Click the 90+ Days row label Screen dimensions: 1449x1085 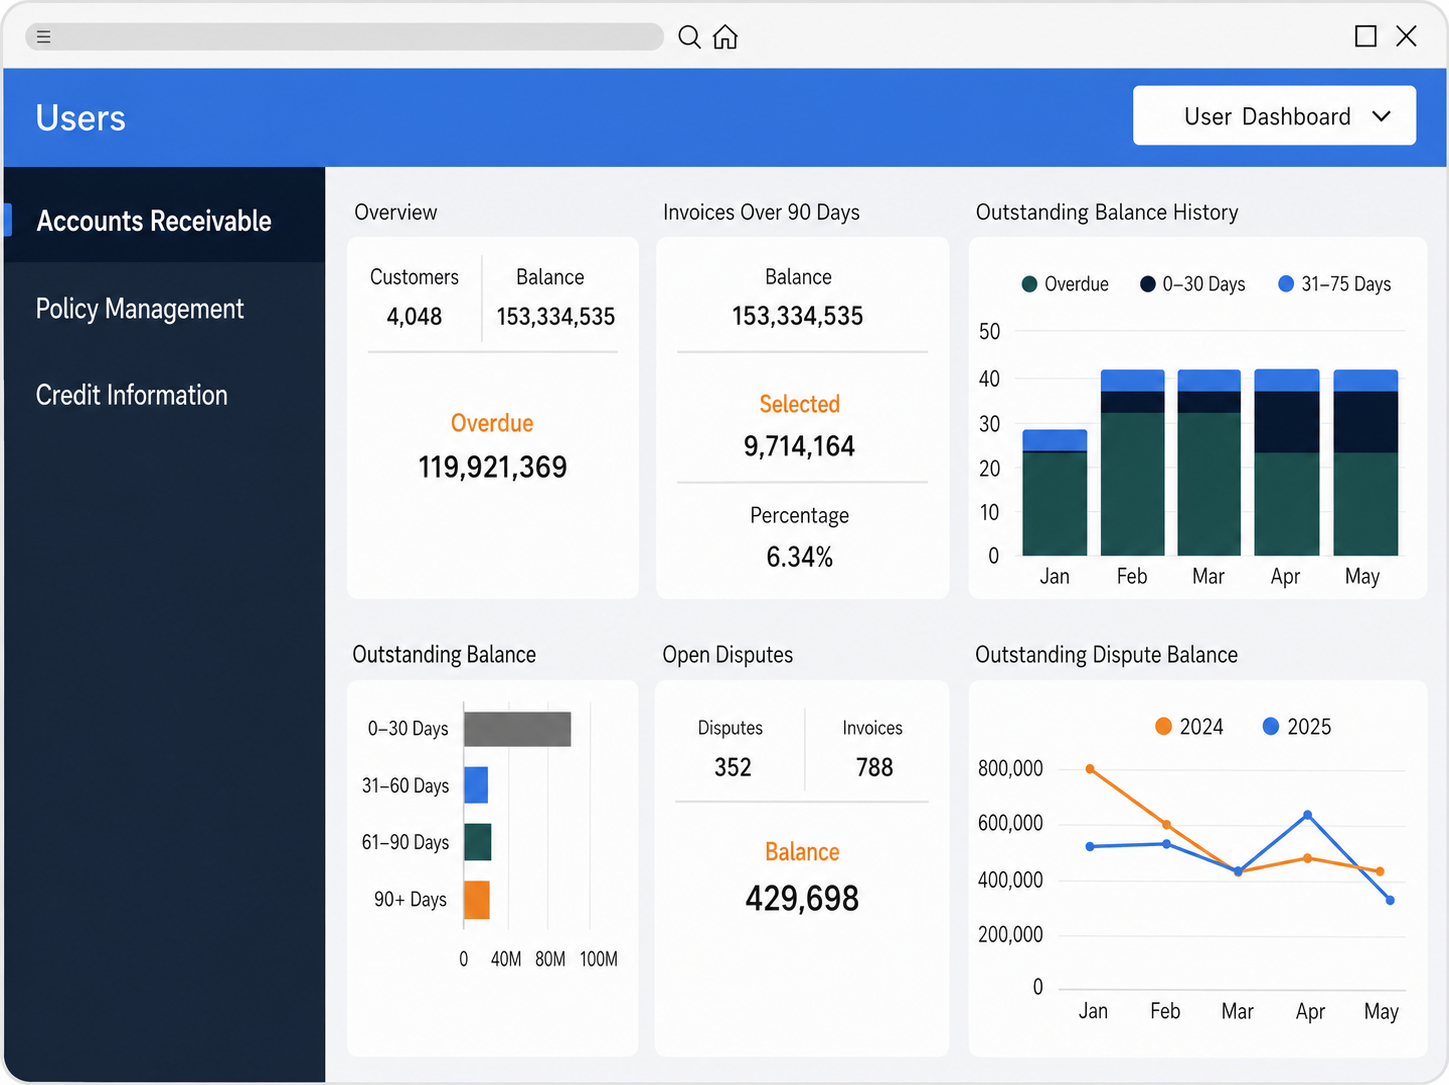tap(410, 900)
